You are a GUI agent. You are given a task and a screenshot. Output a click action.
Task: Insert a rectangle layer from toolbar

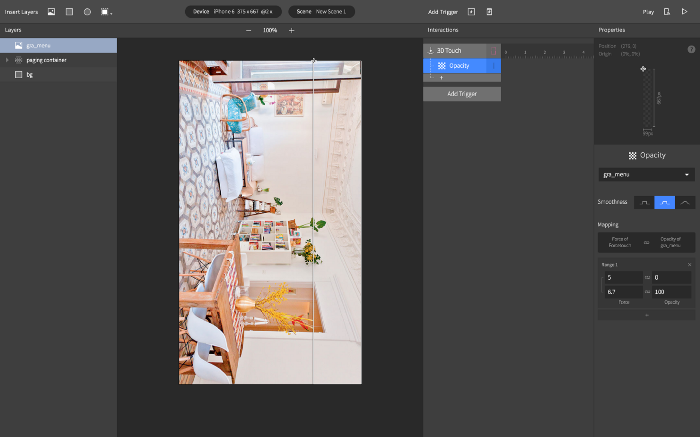pos(69,12)
